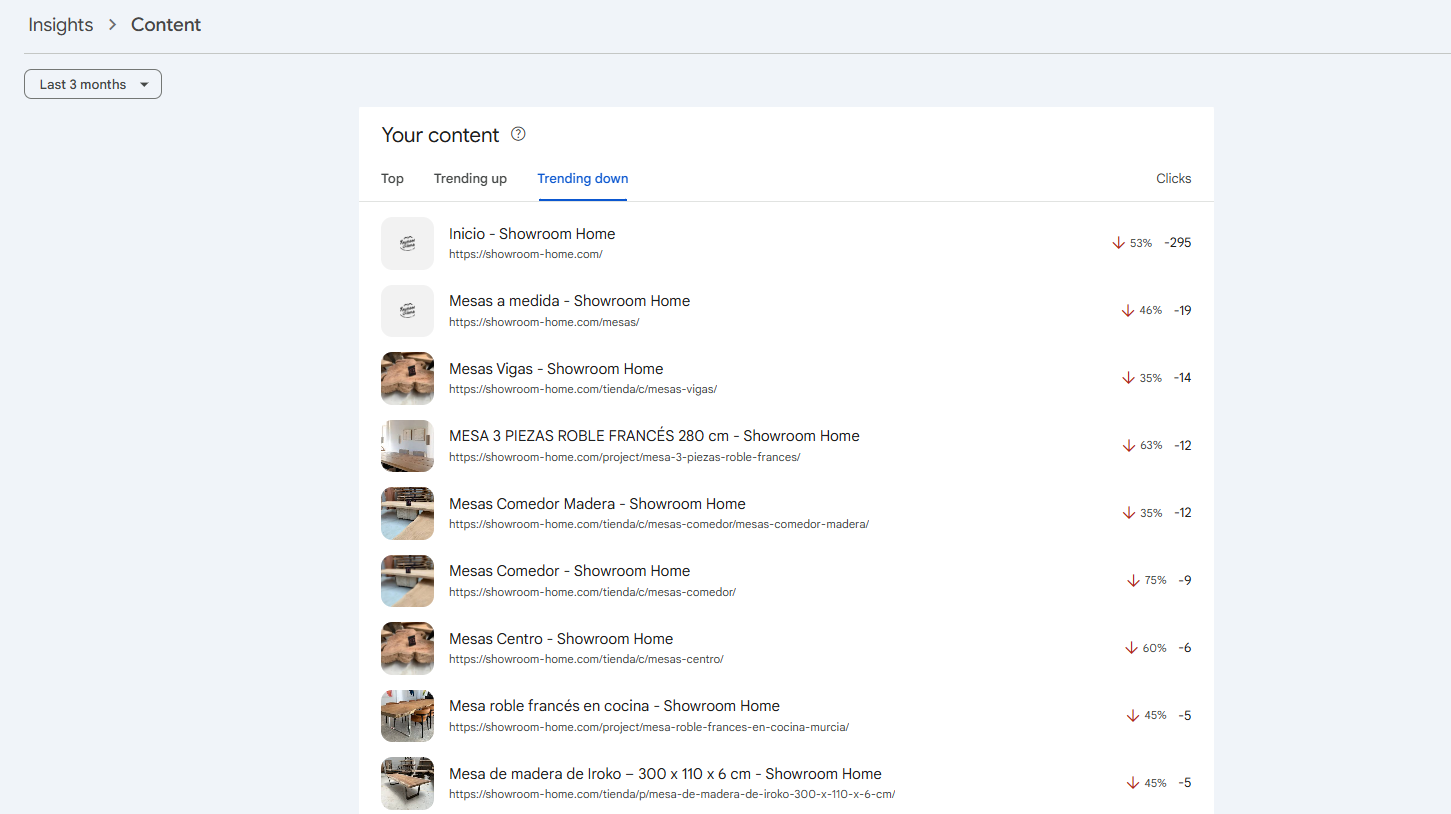
Task: Open the Last 3 months dropdown
Action: coord(93,85)
